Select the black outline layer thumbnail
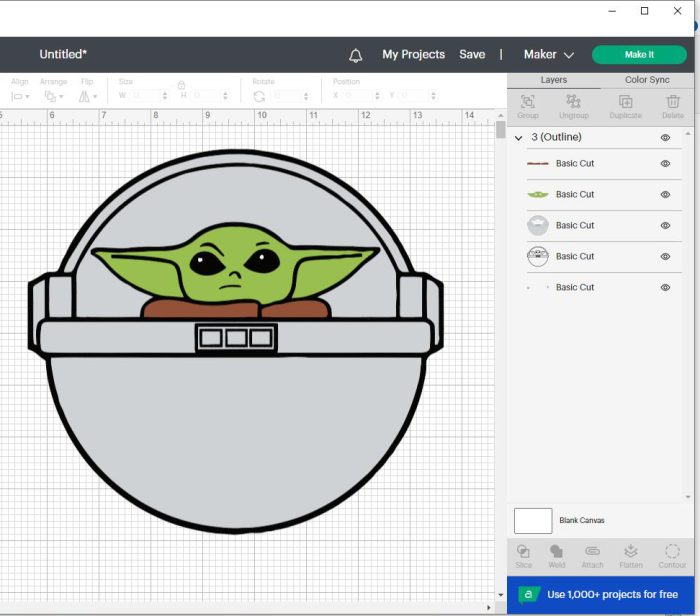Image resolution: width=700 pixels, height=616 pixels. pyautogui.click(x=538, y=256)
